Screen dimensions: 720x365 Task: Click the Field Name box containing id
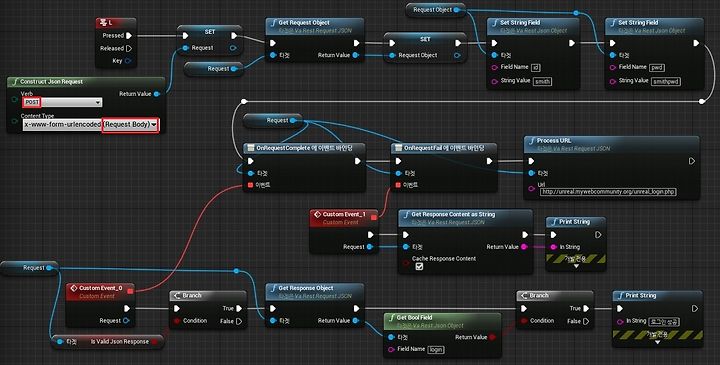535,67
